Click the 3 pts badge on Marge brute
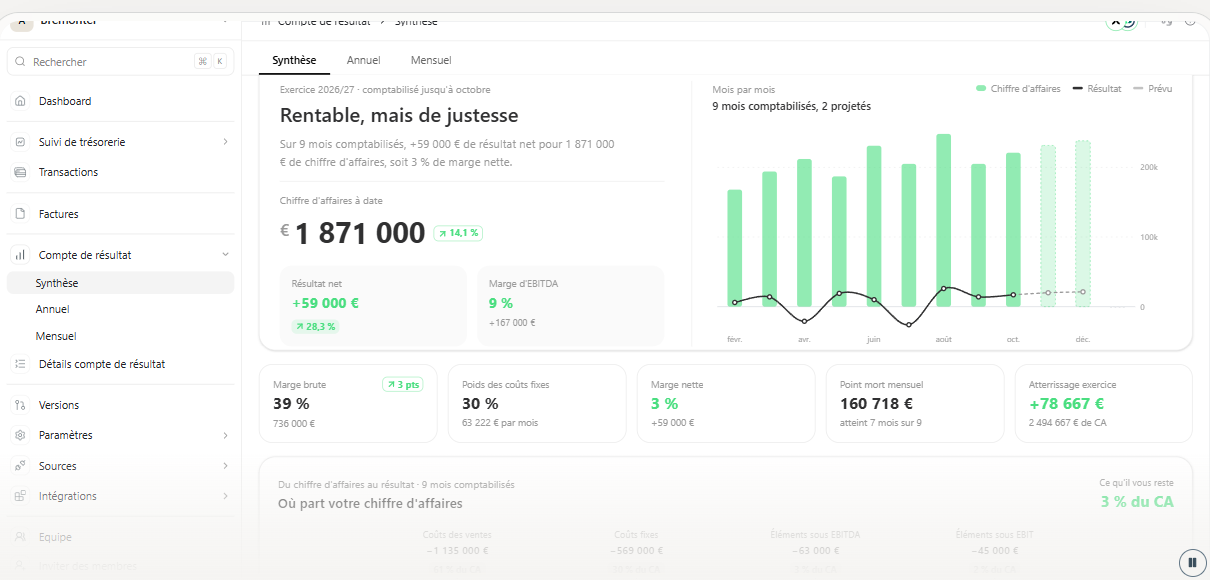 (402, 384)
